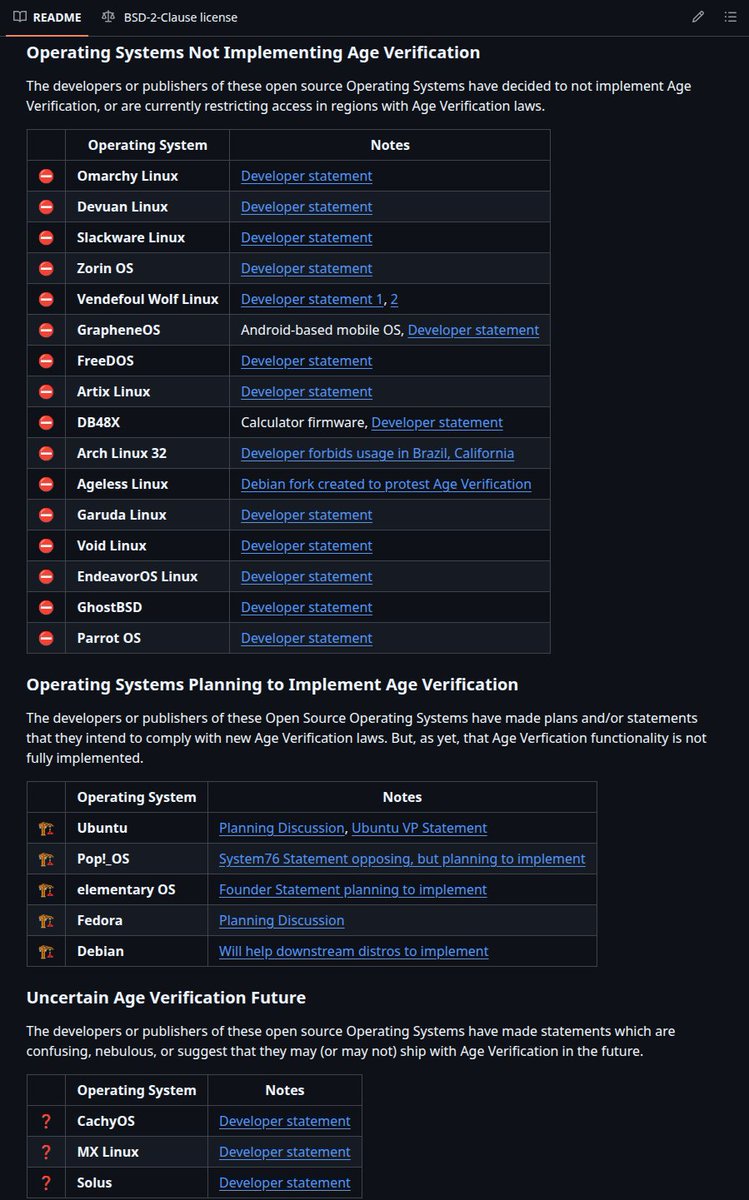Screen dimensions: 749x1200
Task: Click the no-entry icon beside FreeDOS
Action: click(46, 361)
